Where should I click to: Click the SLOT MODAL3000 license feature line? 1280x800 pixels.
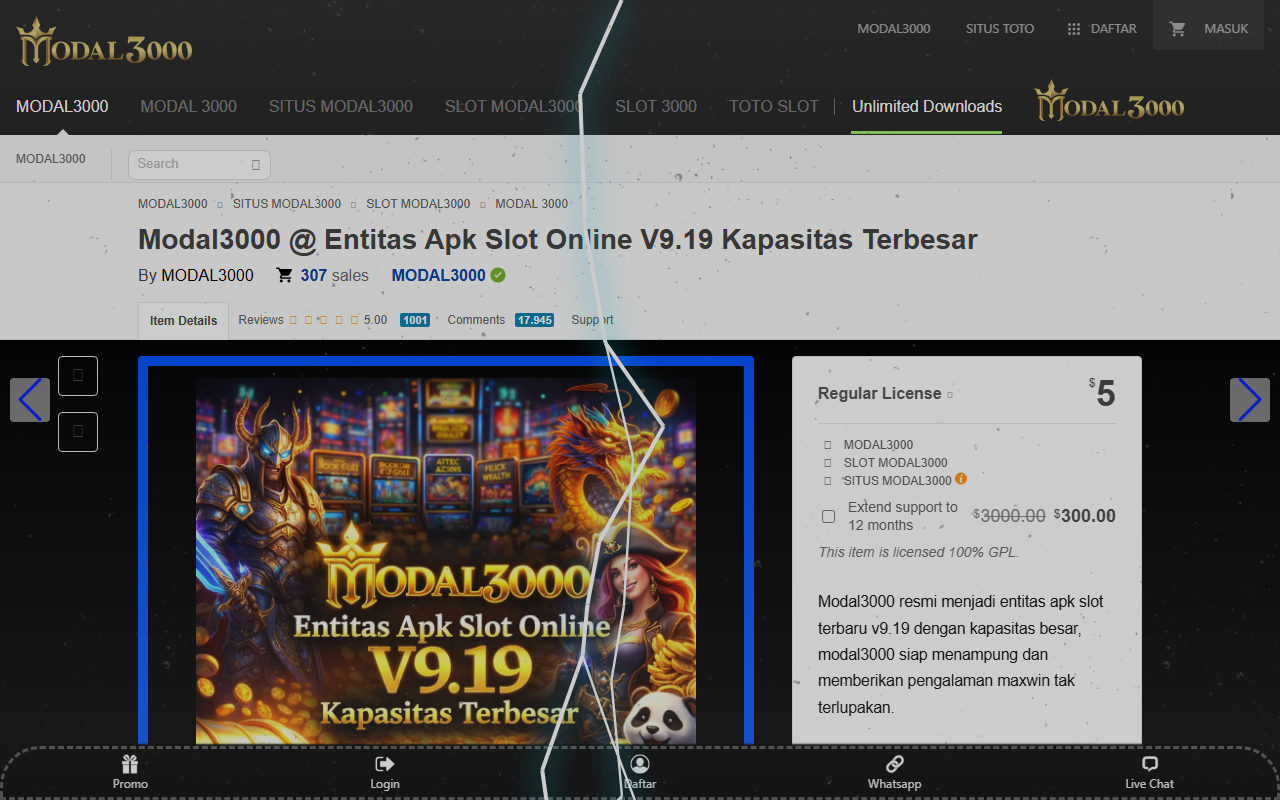[896, 463]
